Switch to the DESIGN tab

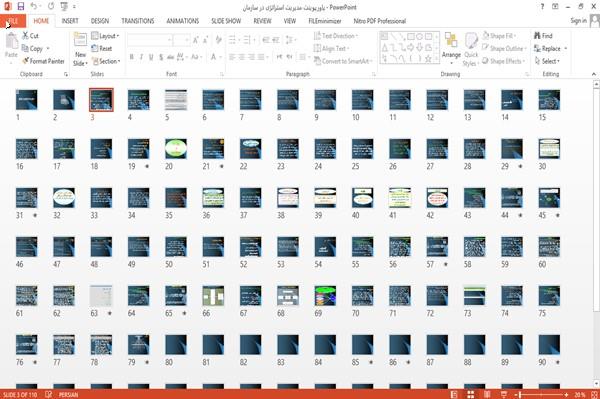[x=100, y=21]
